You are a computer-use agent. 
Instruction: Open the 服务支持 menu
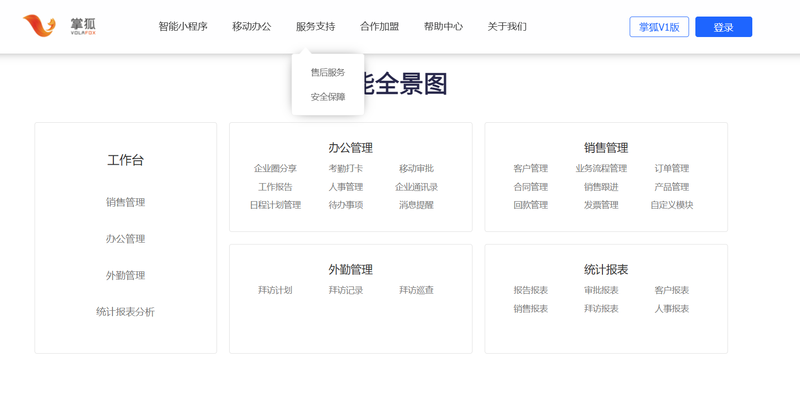coord(315,27)
